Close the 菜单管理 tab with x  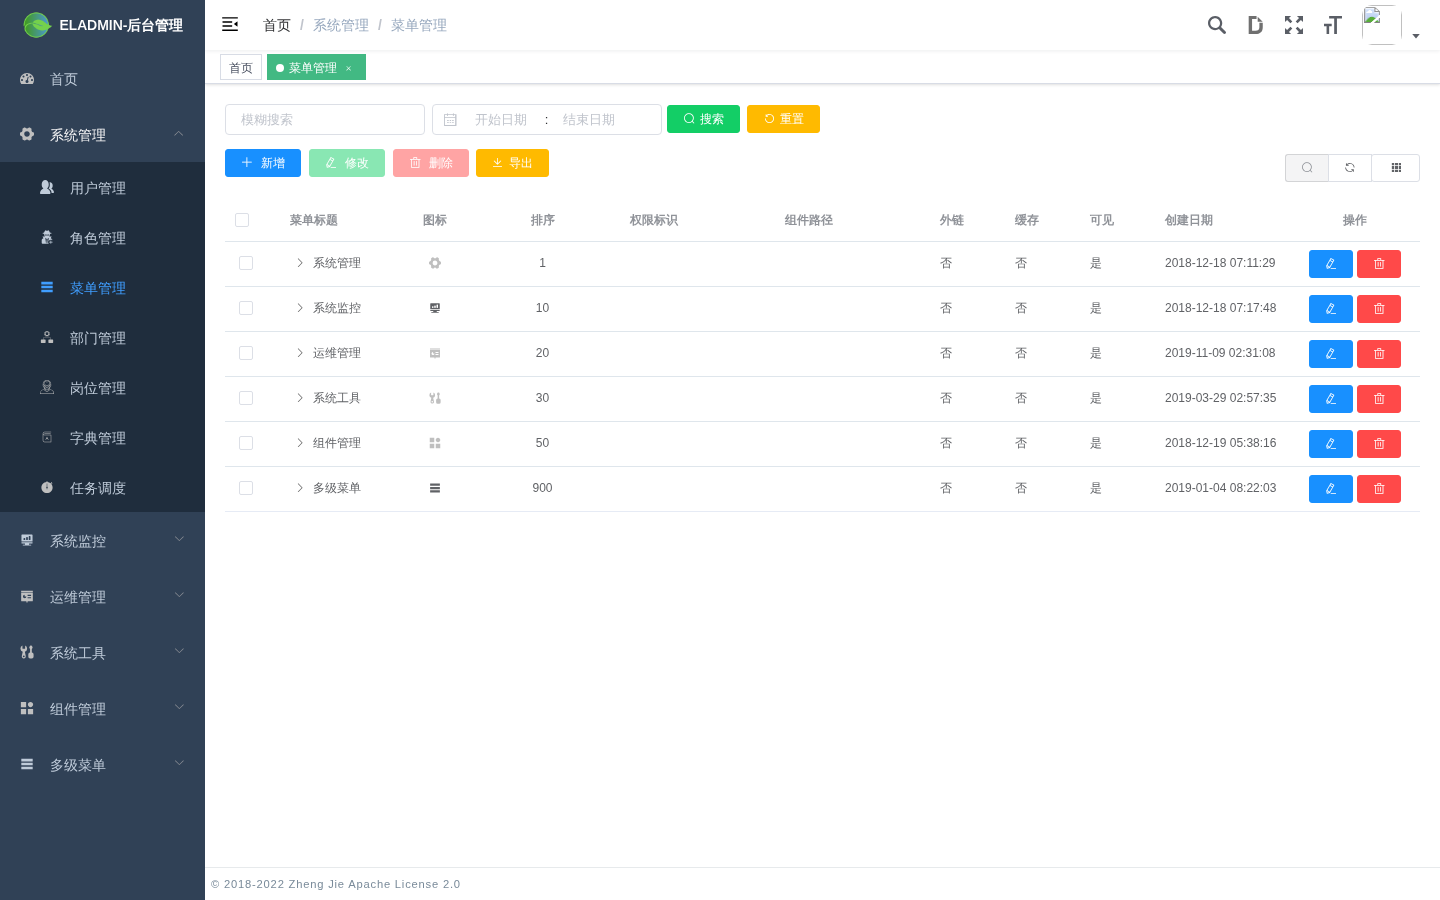[349, 68]
